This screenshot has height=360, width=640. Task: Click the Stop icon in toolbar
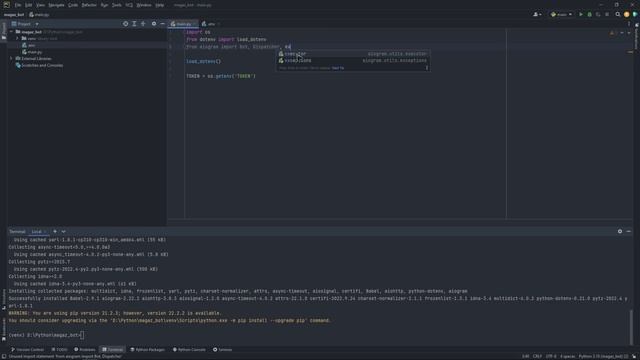tap(607, 14)
